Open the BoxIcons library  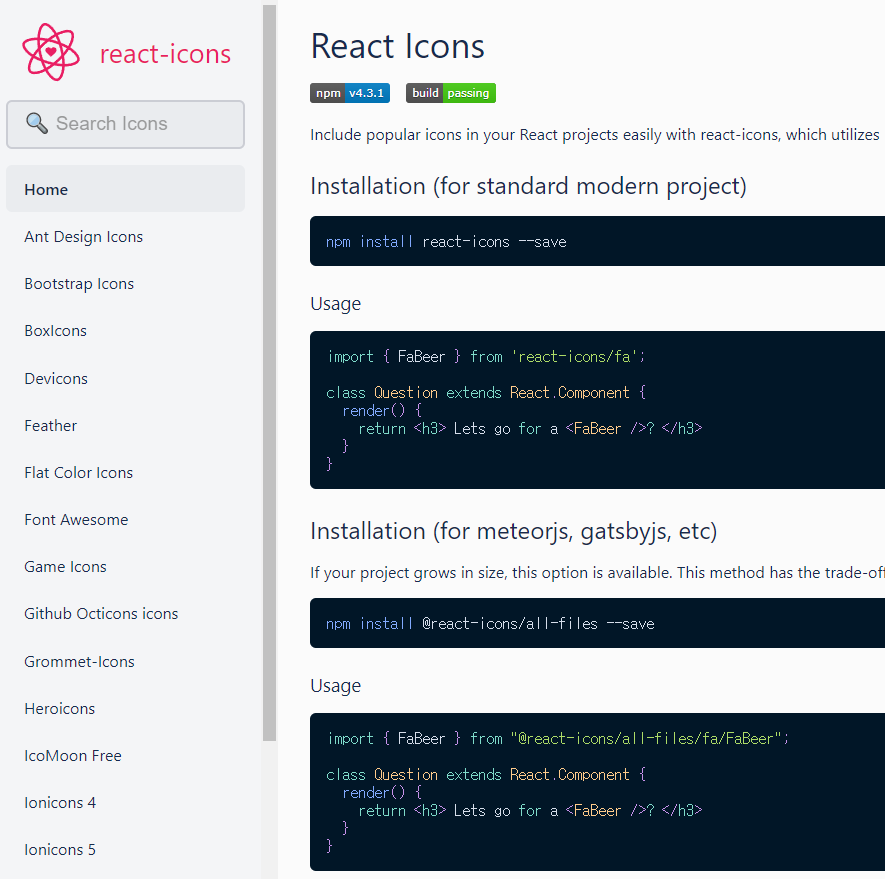point(55,330)
